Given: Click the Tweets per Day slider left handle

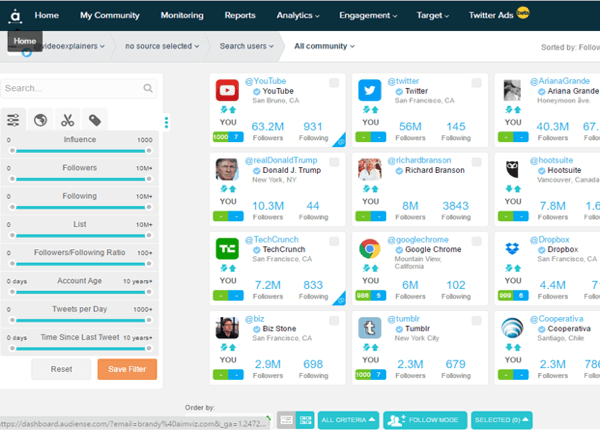Looking at the screenshot, I should [12, 320].
